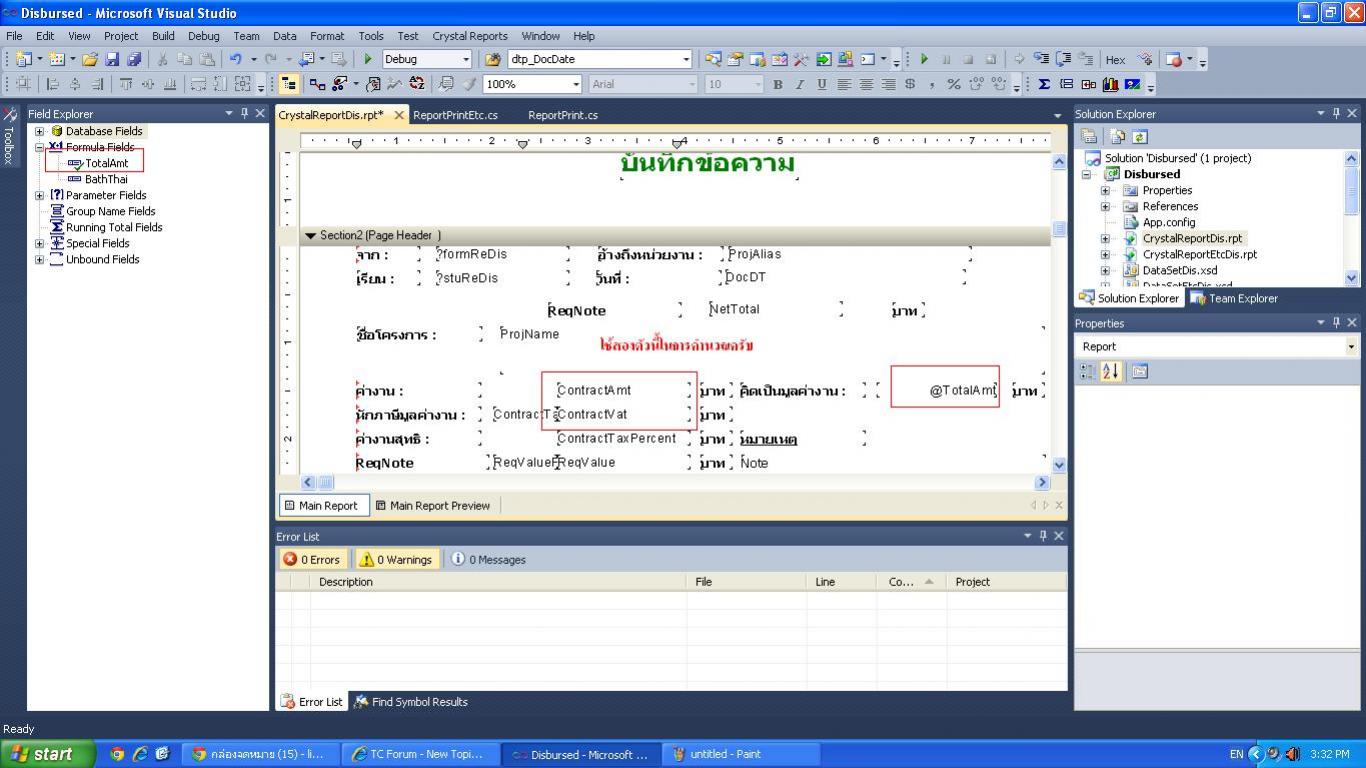This screenshot has width=1366, height=768.
Task: Click Solution Explorer Refresh icon
Action: [1139, 137]
